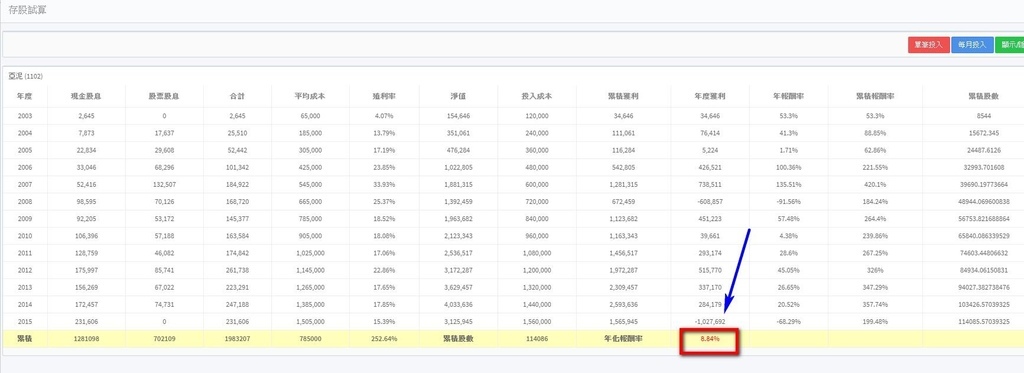Click the 114086 summary shares value
1024x373 pixels.
[537, 339]
